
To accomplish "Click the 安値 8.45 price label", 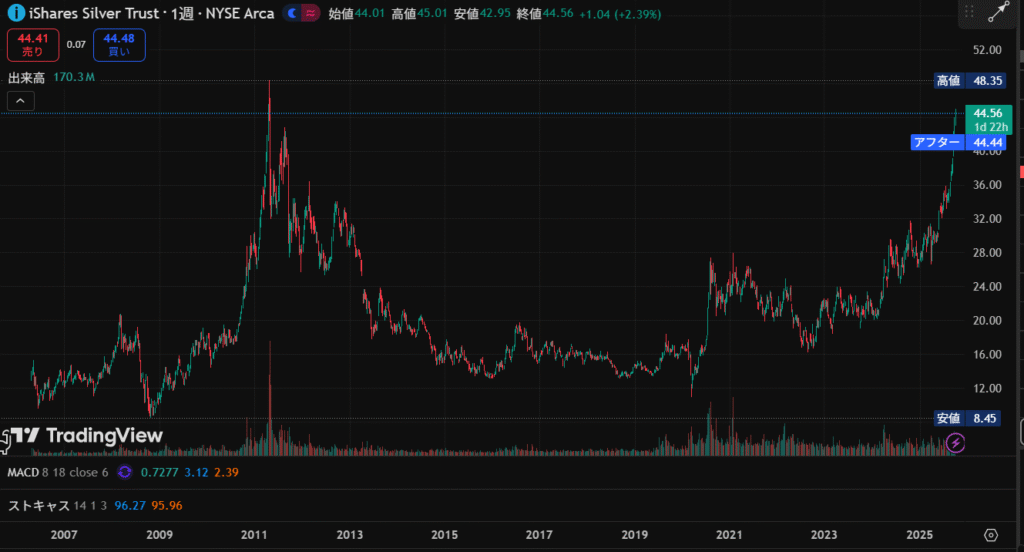I will [x=968, y=418].
